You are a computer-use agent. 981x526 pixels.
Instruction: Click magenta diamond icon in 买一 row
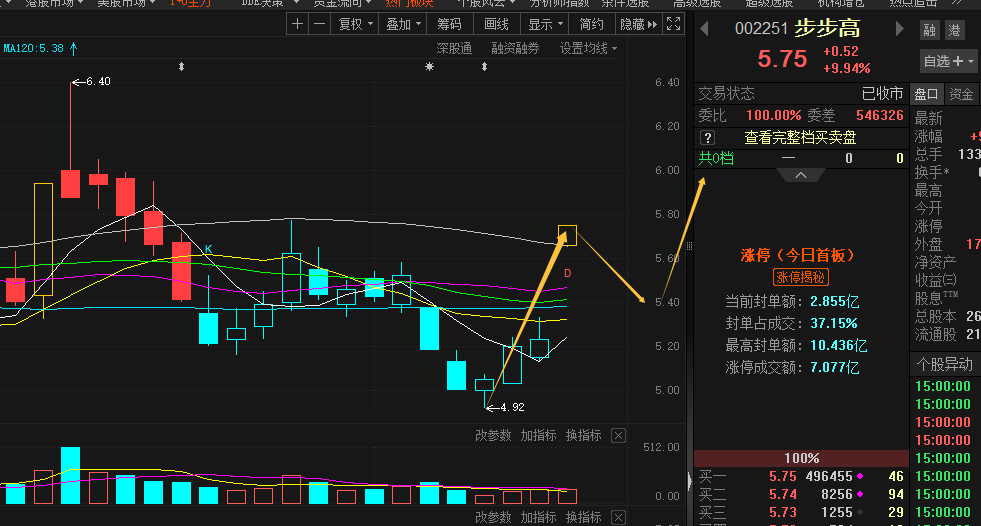pos(860,477)
